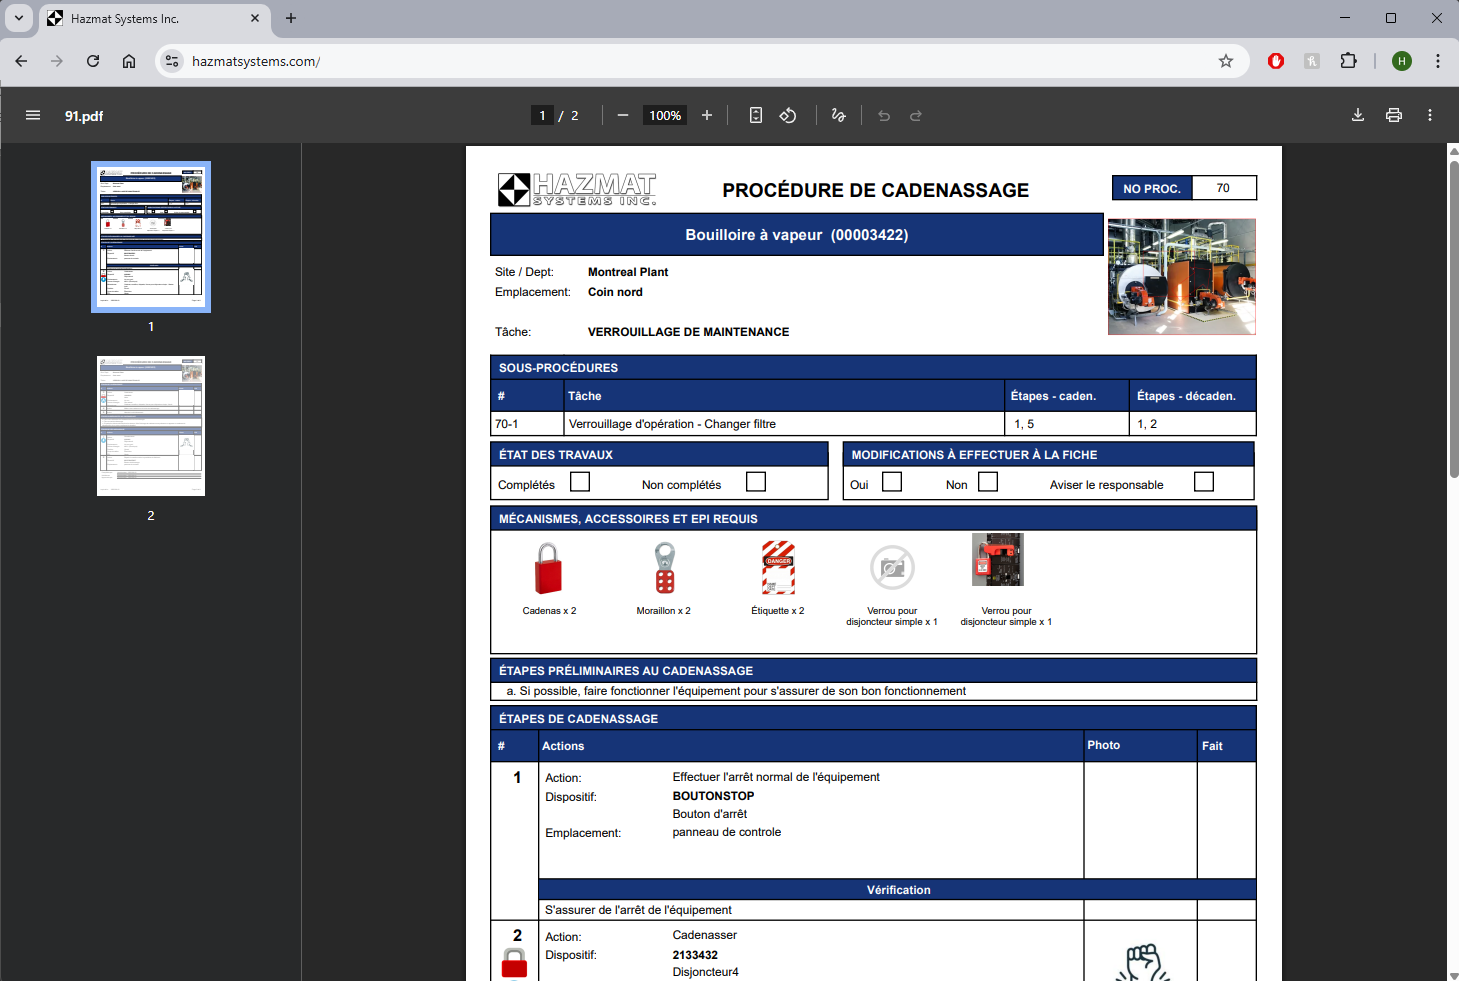Viewport: 1459px width, 981px height.
Task: Switch to the Hazmat Systems Inc. tab
Action: click(x=150, y=18)
